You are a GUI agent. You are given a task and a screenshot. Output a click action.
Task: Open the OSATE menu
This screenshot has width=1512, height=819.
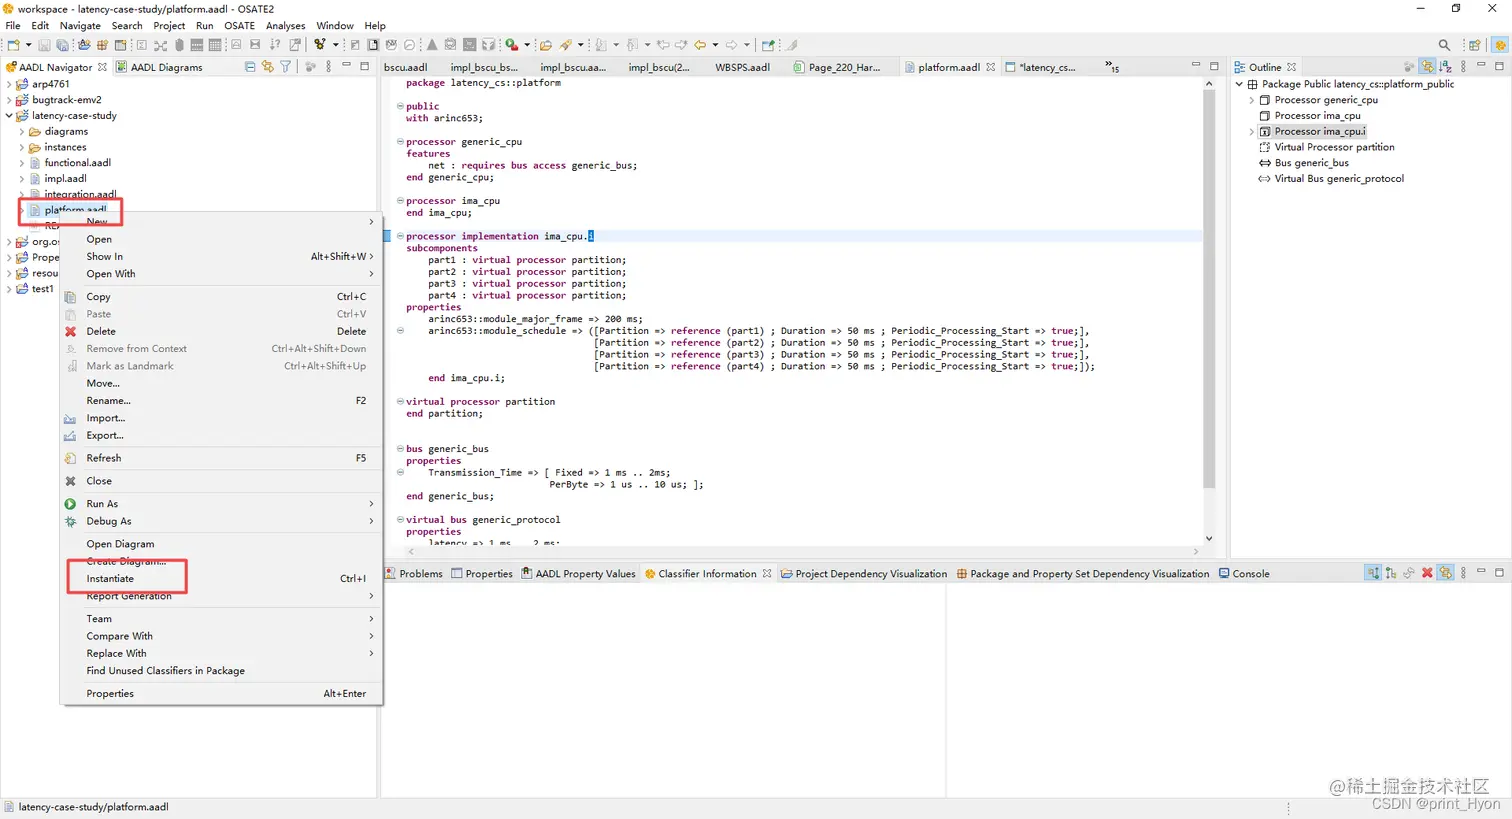click(x=239, y=26)
